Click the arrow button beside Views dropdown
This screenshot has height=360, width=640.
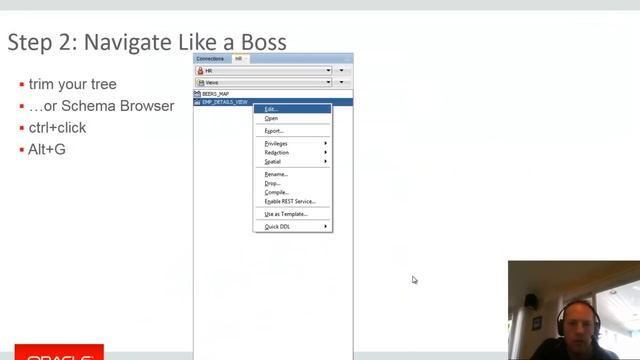[342, 82]
